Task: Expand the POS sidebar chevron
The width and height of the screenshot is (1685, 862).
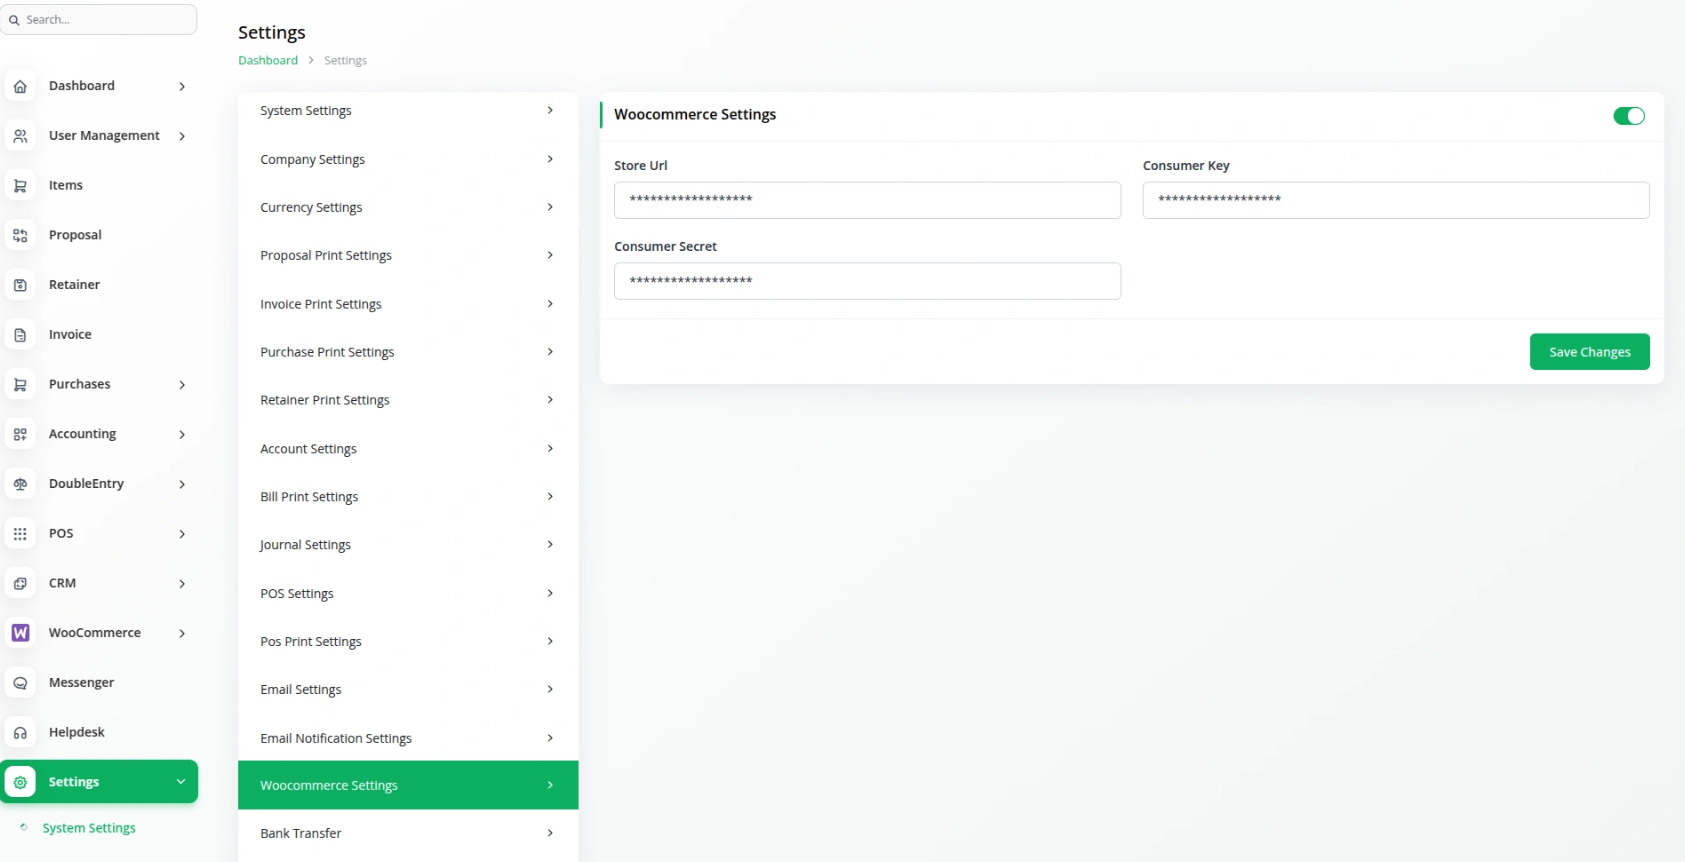Action: pos(182,534)
